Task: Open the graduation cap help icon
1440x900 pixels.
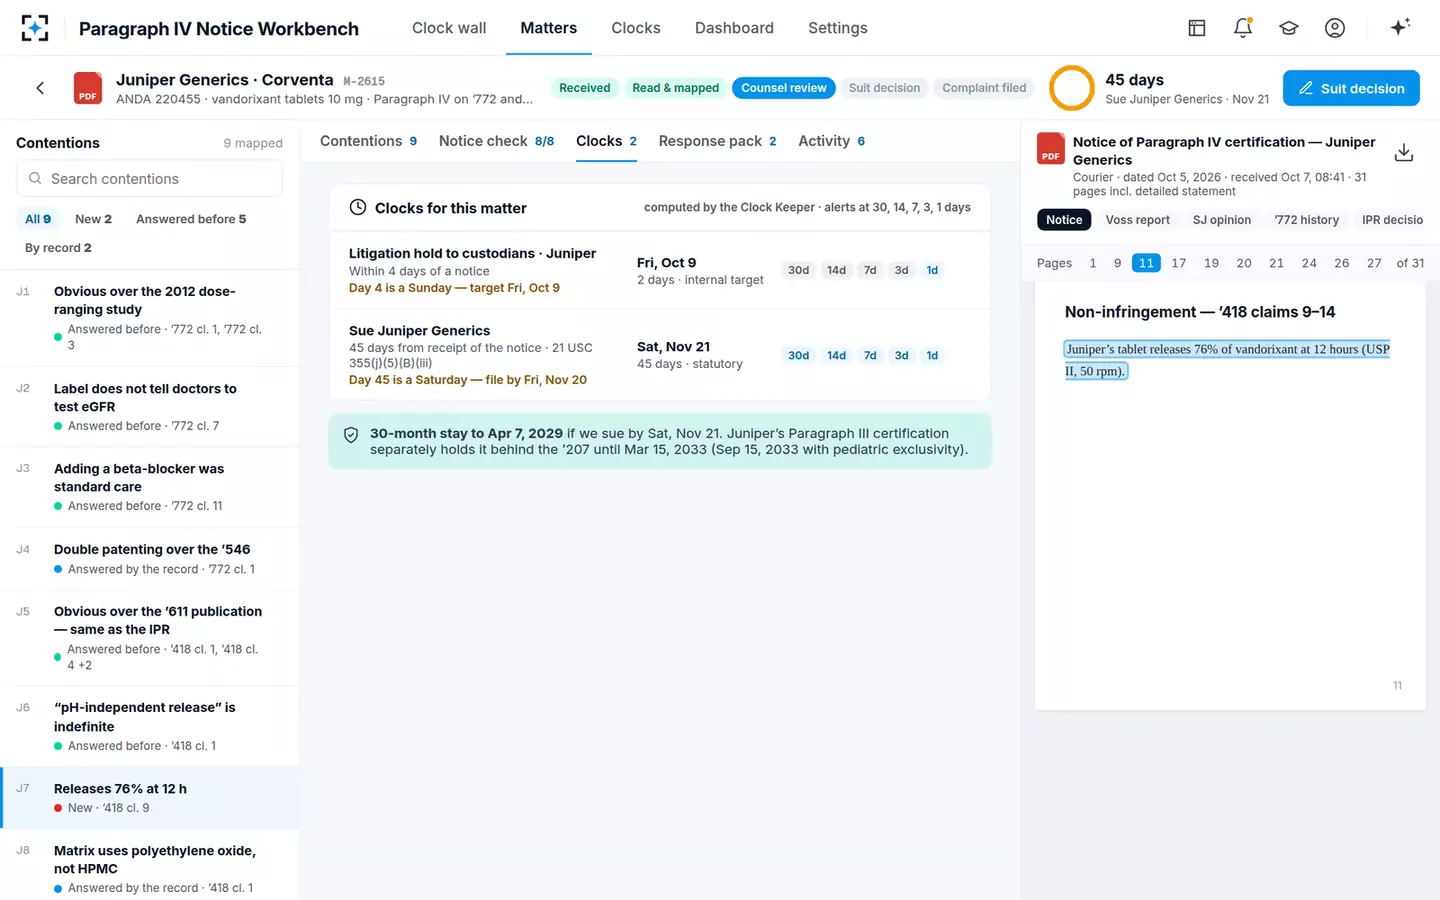Action: click(1289, 28)
